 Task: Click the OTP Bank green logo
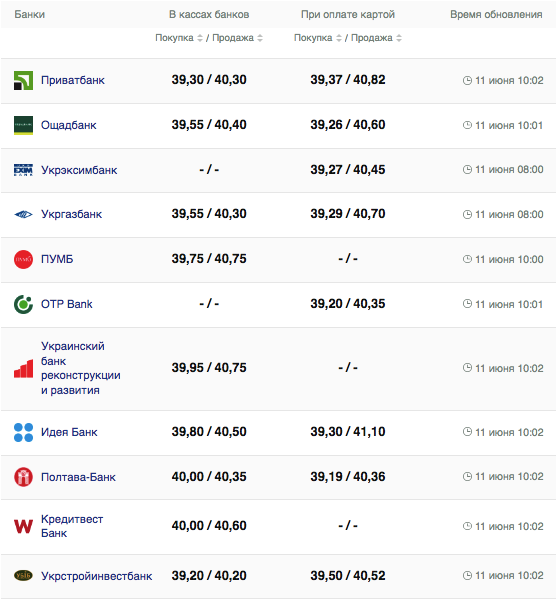[x=23, y=304]
